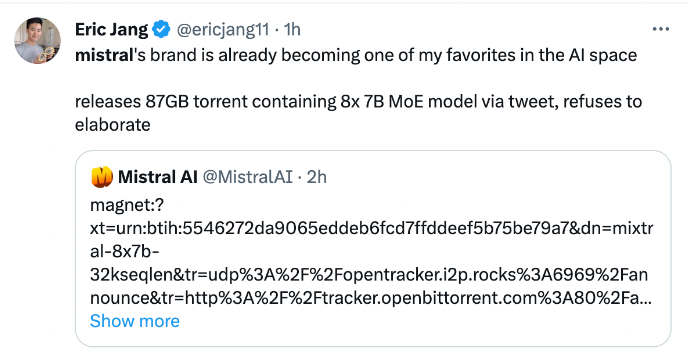Visit the @MistralAI handle
This screenshot has width=688, height=363.
(247, 177)
